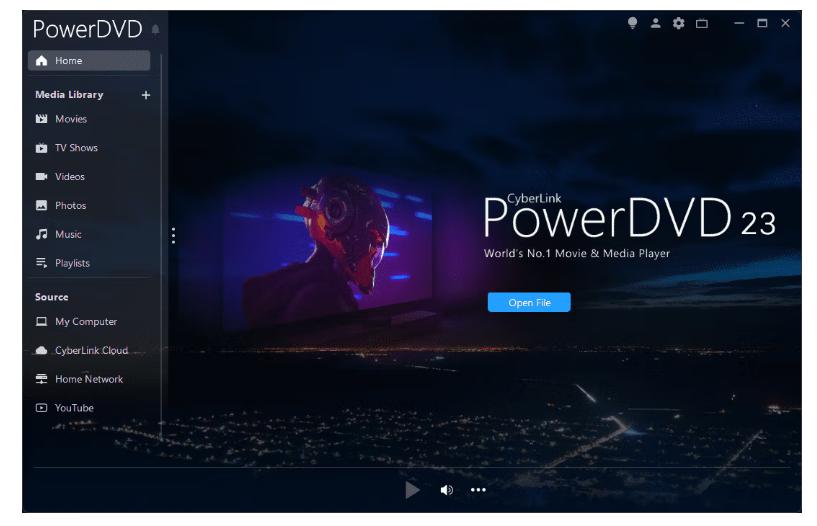Browse the Photos library

pos(70,206)
